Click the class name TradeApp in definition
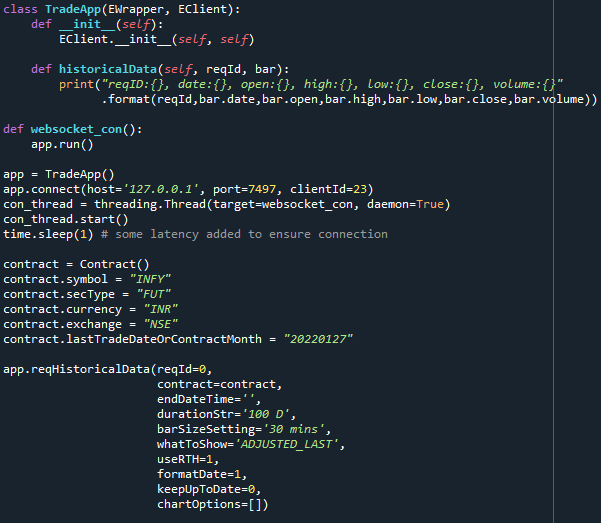The height and width of the screenshot is (523, 601). [x=73, y=9]
